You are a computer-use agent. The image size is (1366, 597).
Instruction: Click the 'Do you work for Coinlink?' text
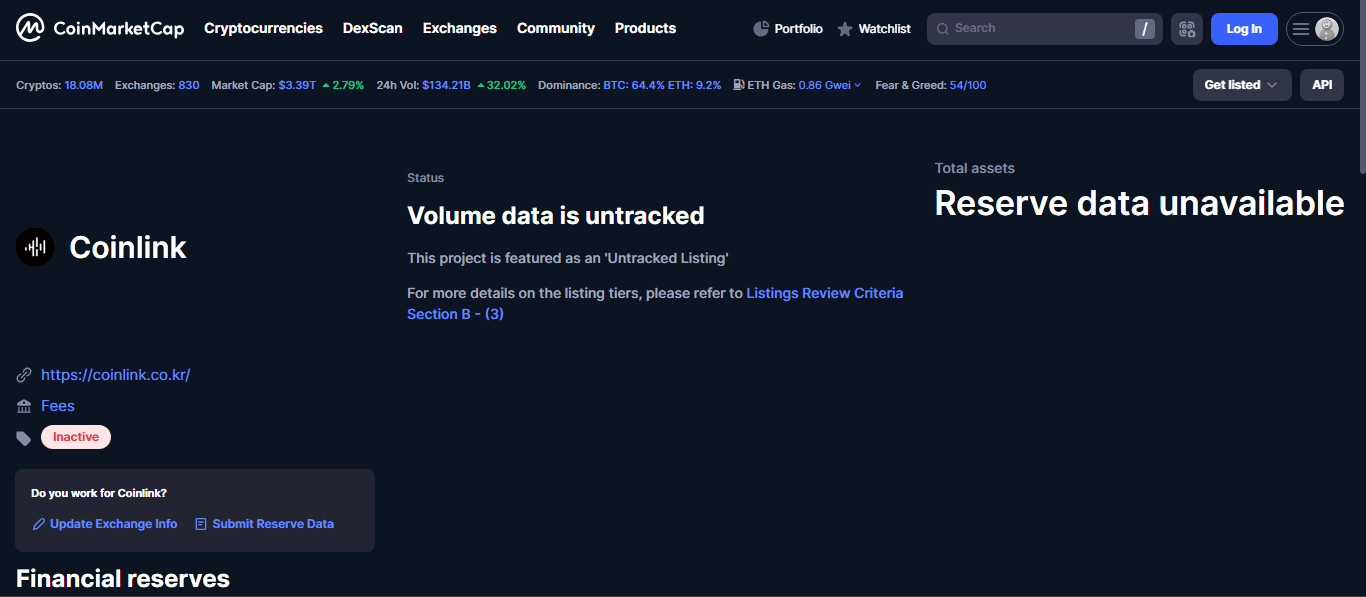tap(99, 493)
